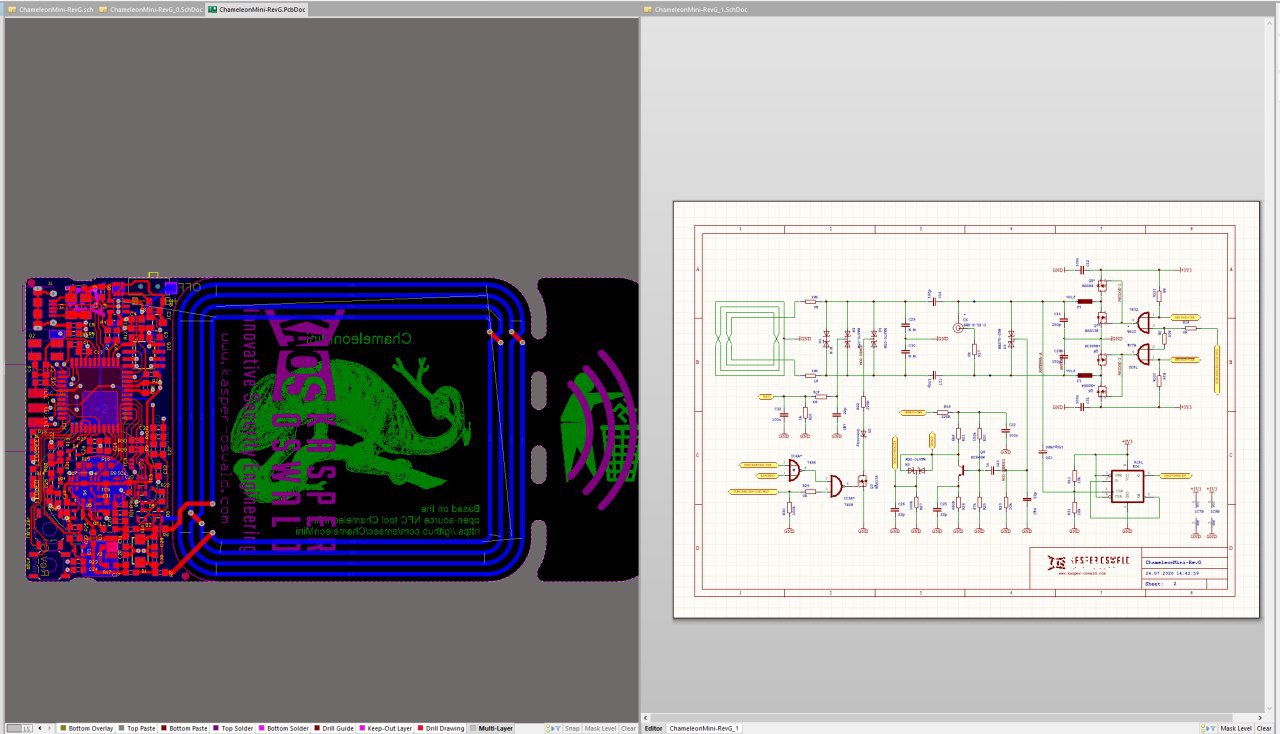Screen dimensions: 1280x734
Task: Click Clear in the schematic pane
Action: [x=1264, y=728]
